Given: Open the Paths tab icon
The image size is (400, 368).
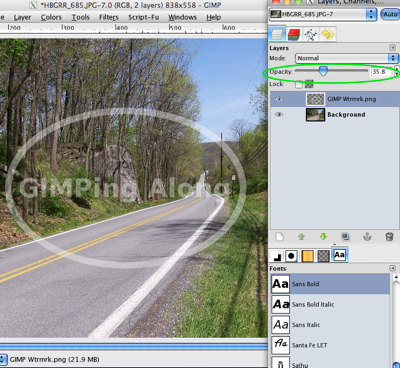Looking at the screenshot, I should click(311, 35).
